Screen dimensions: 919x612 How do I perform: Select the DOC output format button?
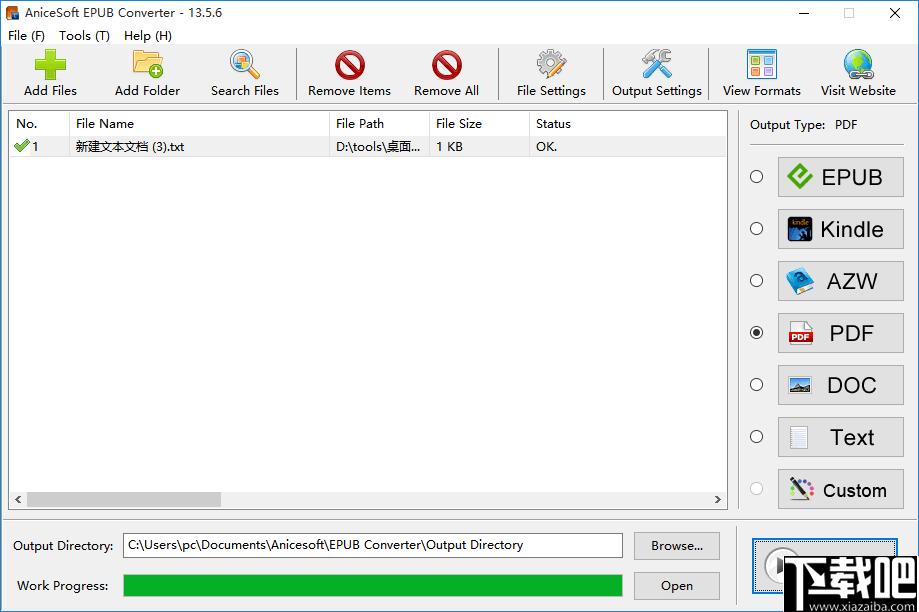point(840,385)
